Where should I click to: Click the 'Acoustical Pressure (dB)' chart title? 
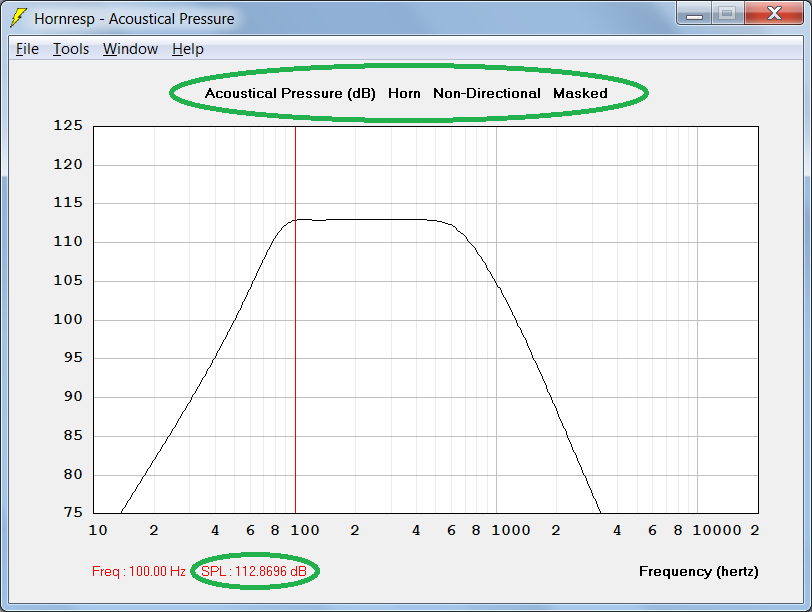coord(290,93)
